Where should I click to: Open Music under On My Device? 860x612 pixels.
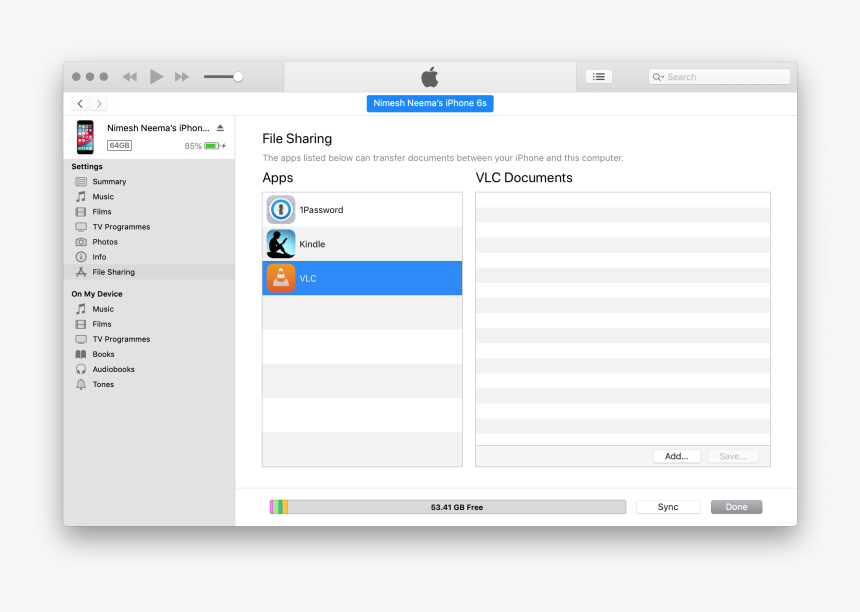click(x=149, y=309)
